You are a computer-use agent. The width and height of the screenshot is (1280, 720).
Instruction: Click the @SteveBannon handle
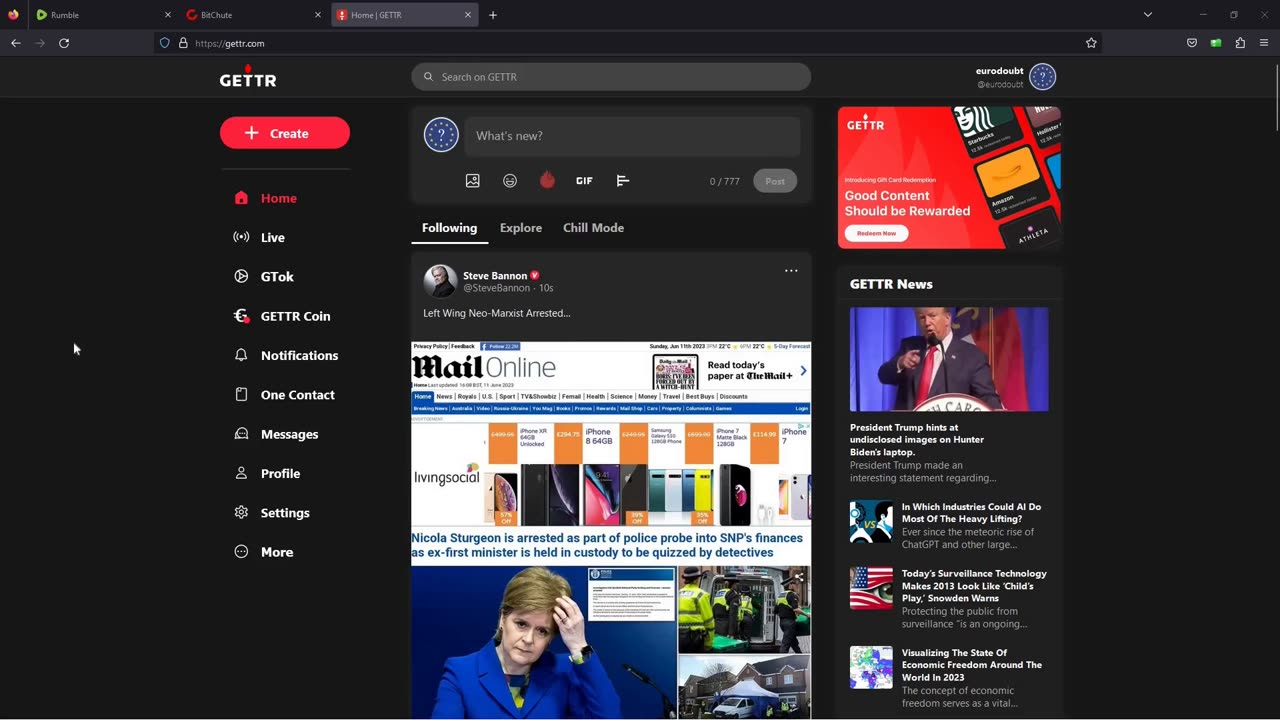click(x=496, y=288)
